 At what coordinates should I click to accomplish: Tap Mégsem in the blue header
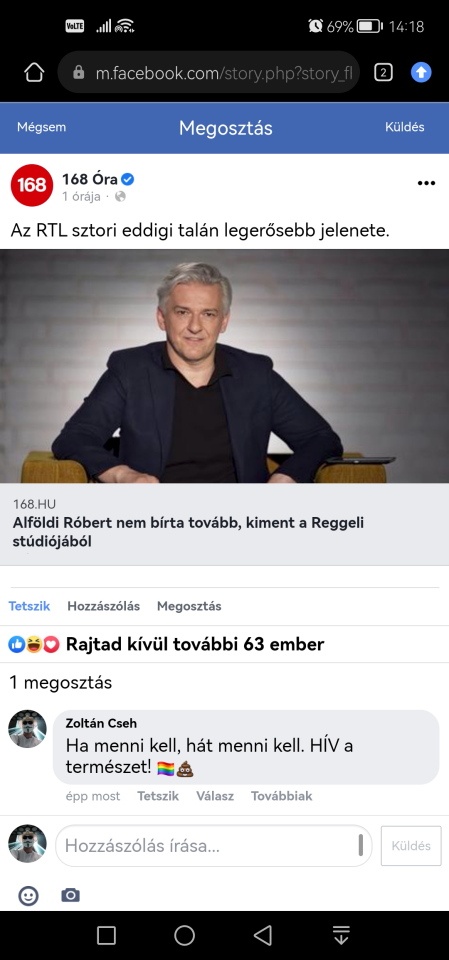42,127
